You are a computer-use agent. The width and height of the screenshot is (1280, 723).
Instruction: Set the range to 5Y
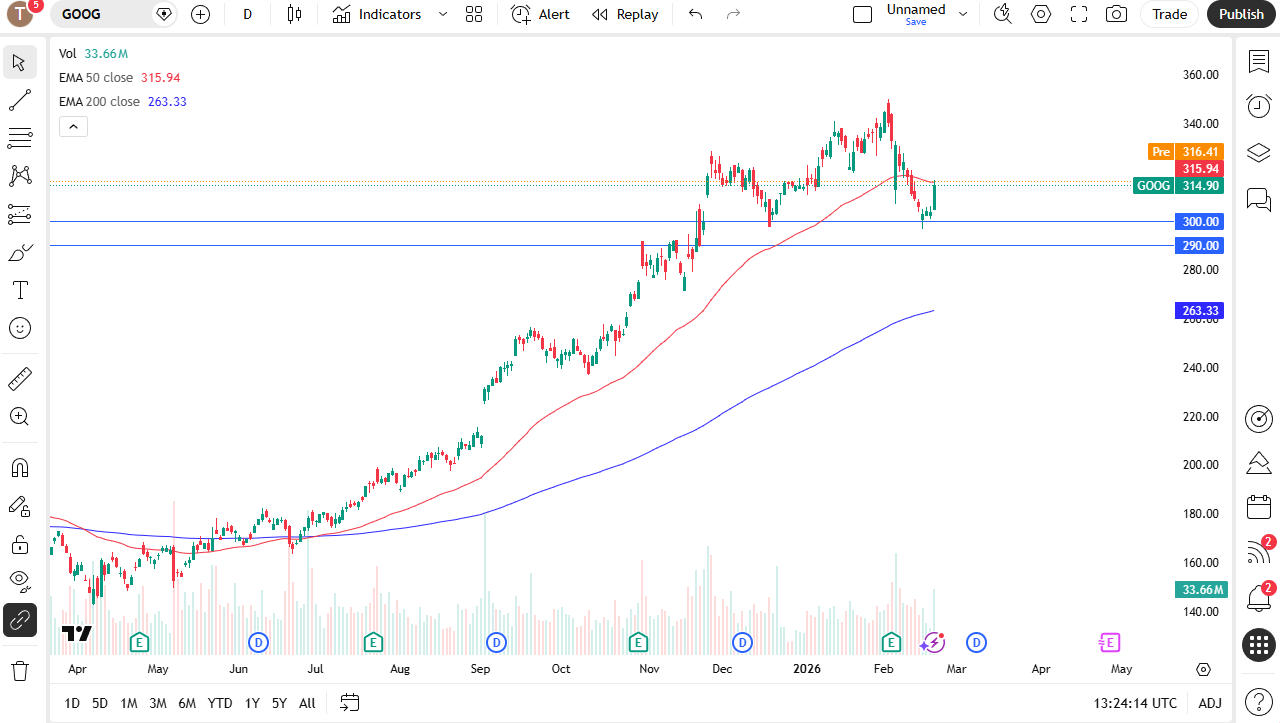(x=279, y=703)
